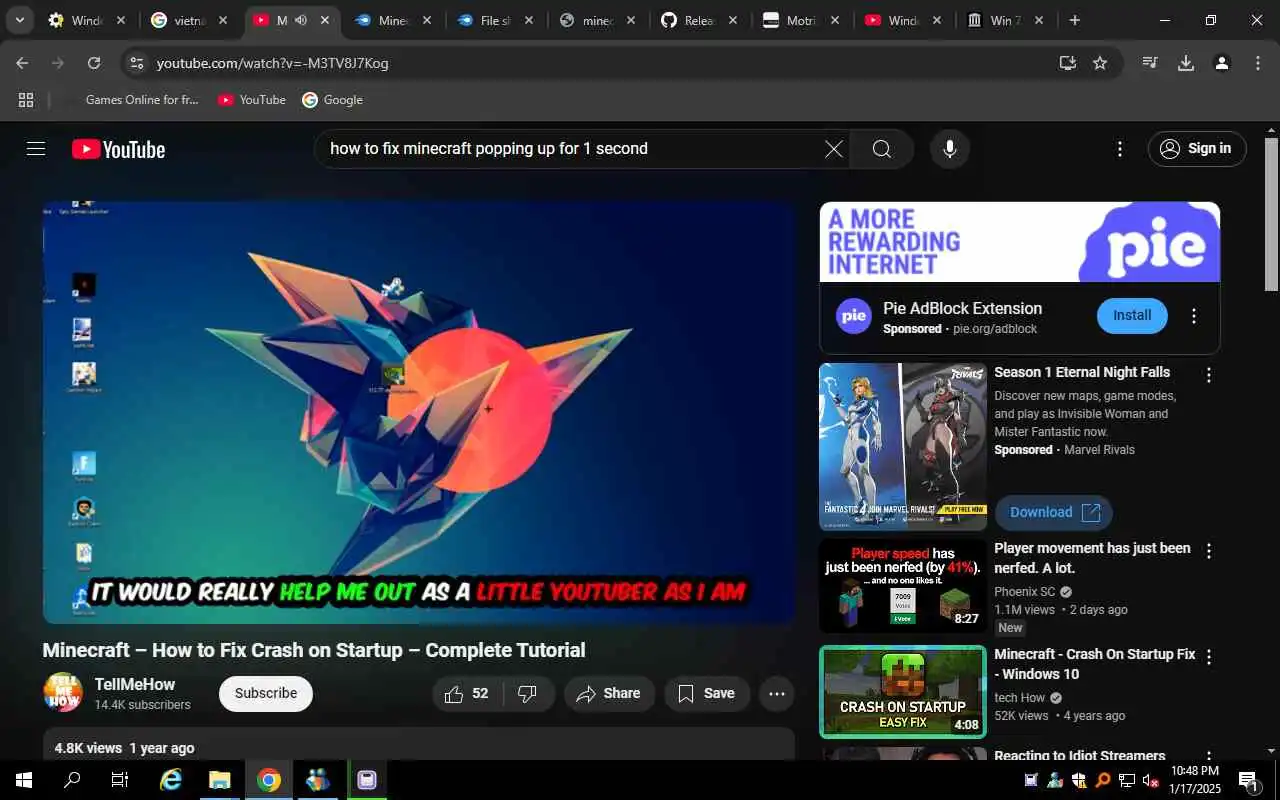This screenshot has height=800, width=1280.
Task: Clear the YouTube search query
Action: pos(833,149)
